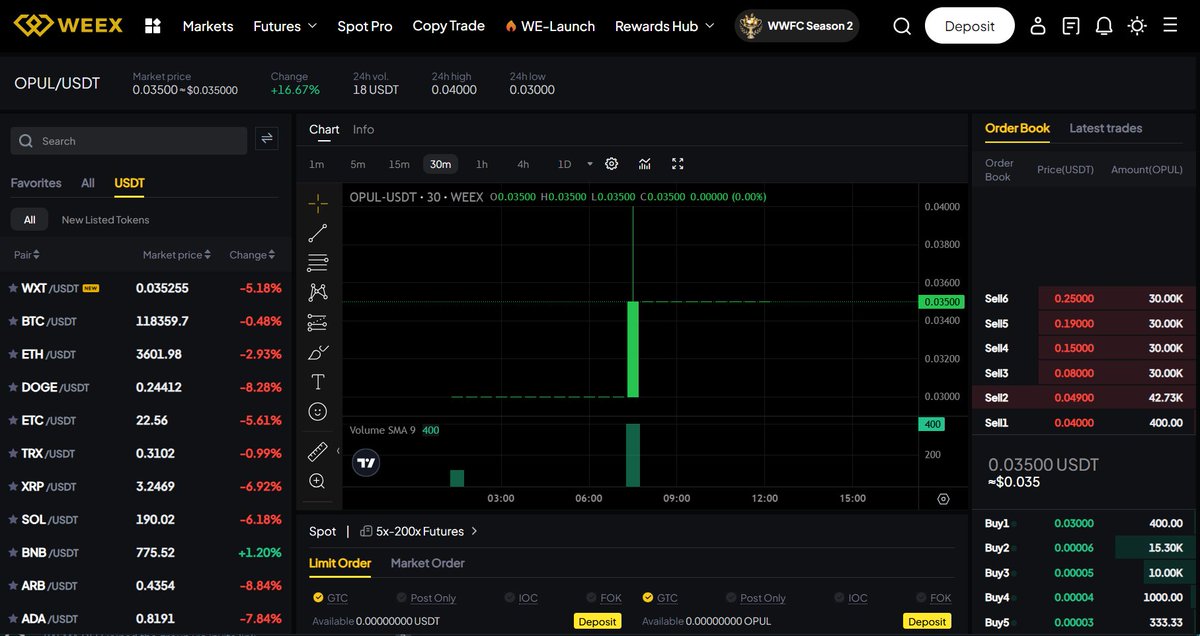Select left Post Only radio option
Screen dimensions: 1200x636
(x=402, y=598)
